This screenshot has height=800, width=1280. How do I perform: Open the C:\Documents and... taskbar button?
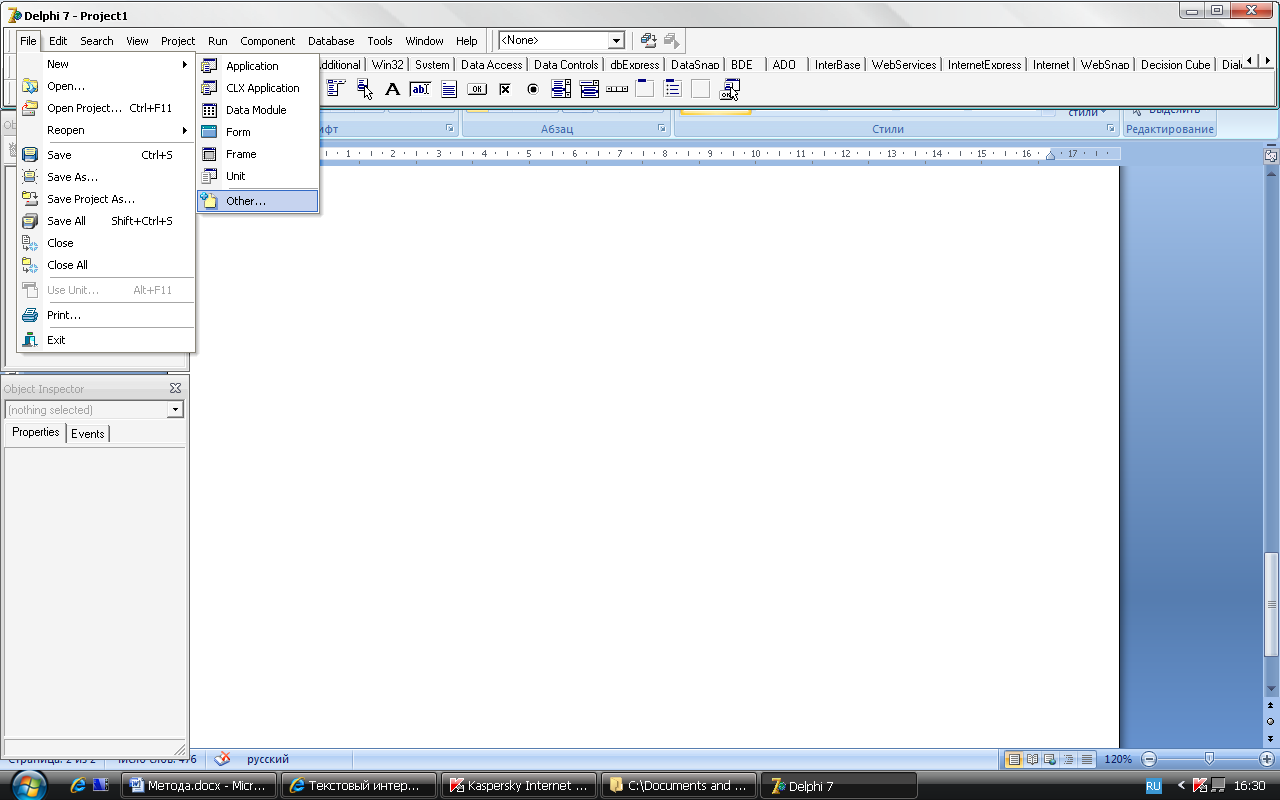click(x=678, y=785)
